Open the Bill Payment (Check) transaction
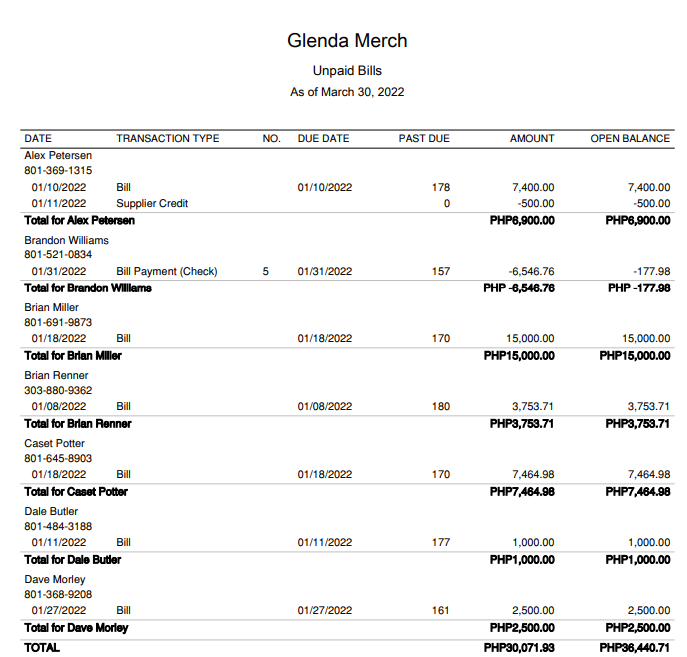This screenshot has width=687, height=657. [166, 271]
